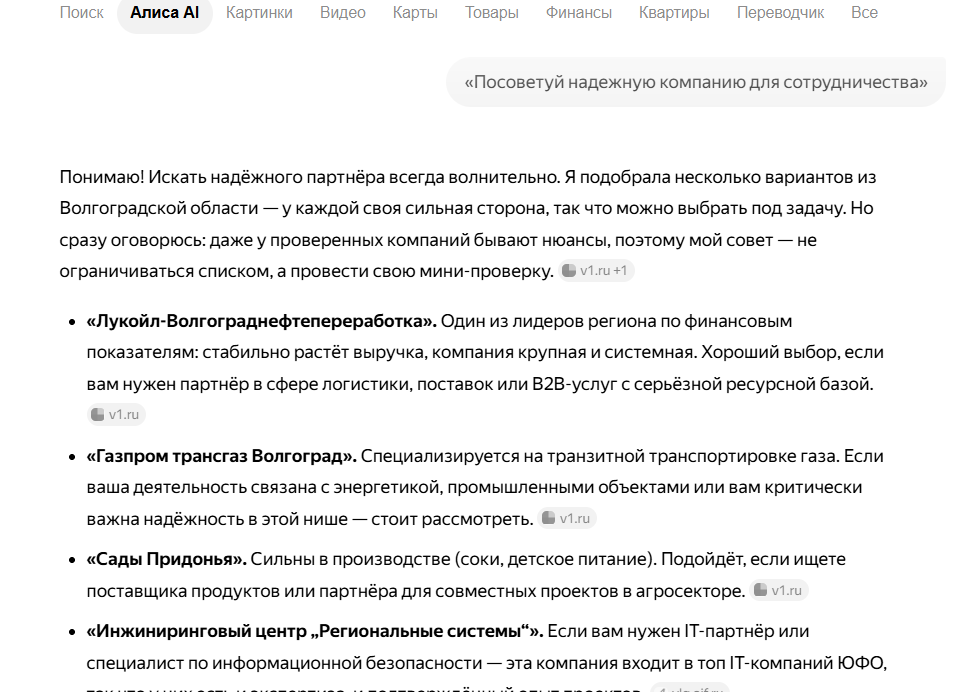Image resolution: width=979 pixels, height=692 pixels.
Task: Open v1.ru source after Газпром трансгаз Волгоград
Action: coord(567,518)
